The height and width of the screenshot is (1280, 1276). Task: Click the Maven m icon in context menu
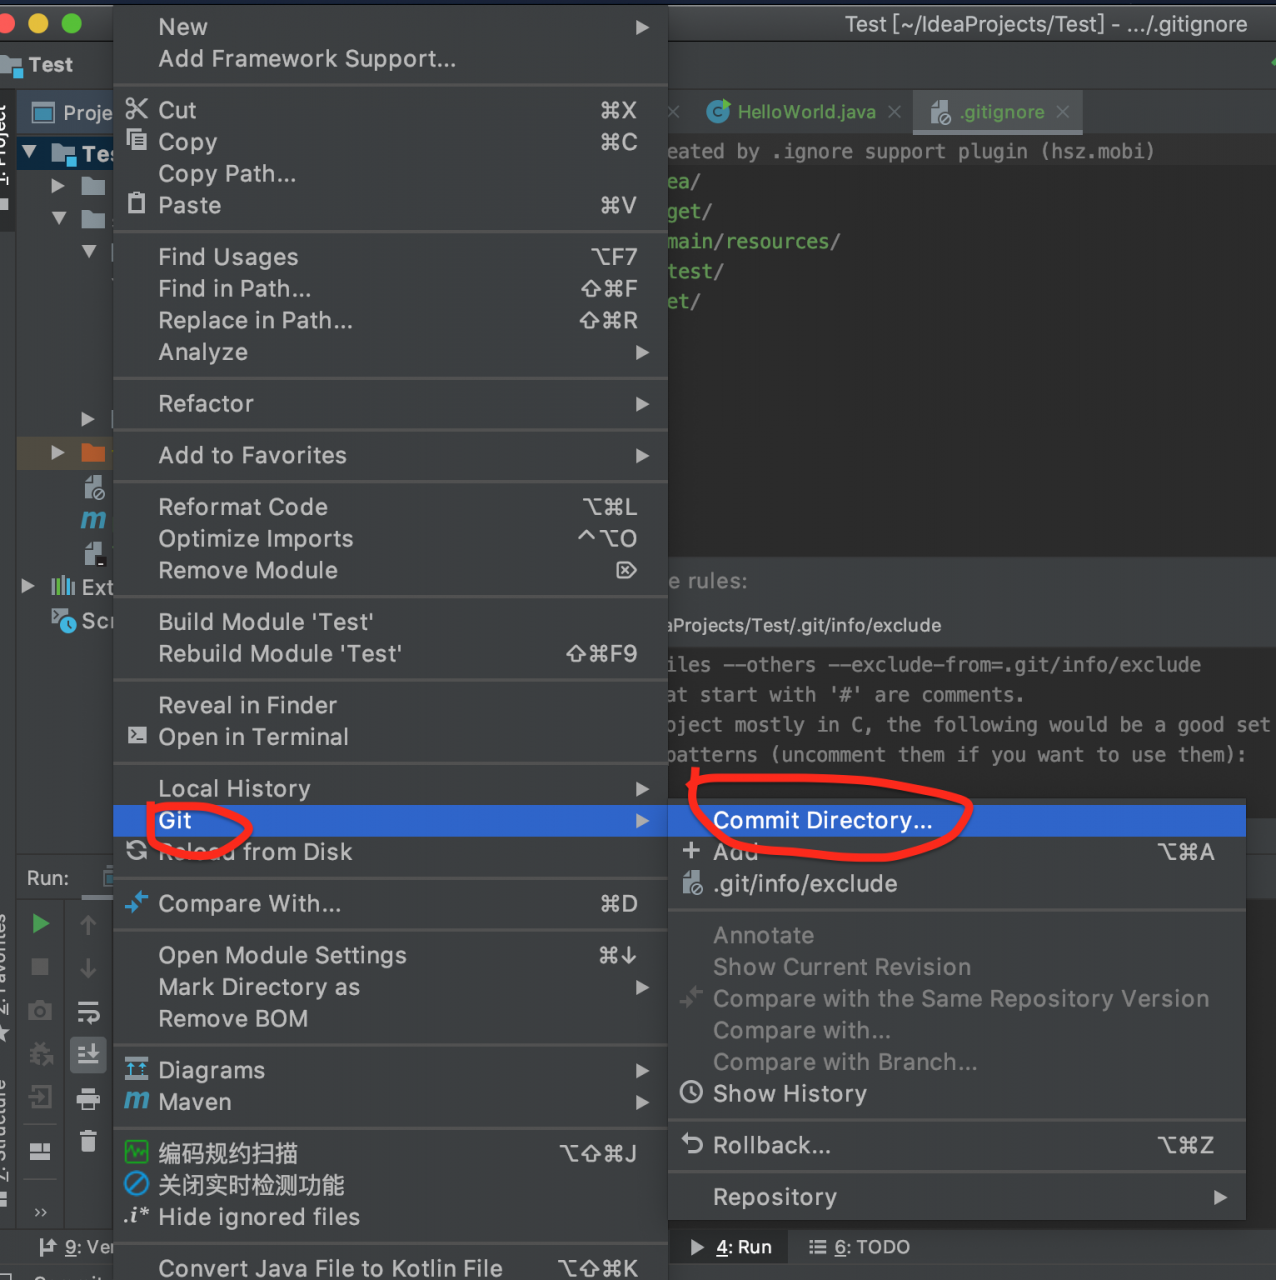[x=137, y=1101]
